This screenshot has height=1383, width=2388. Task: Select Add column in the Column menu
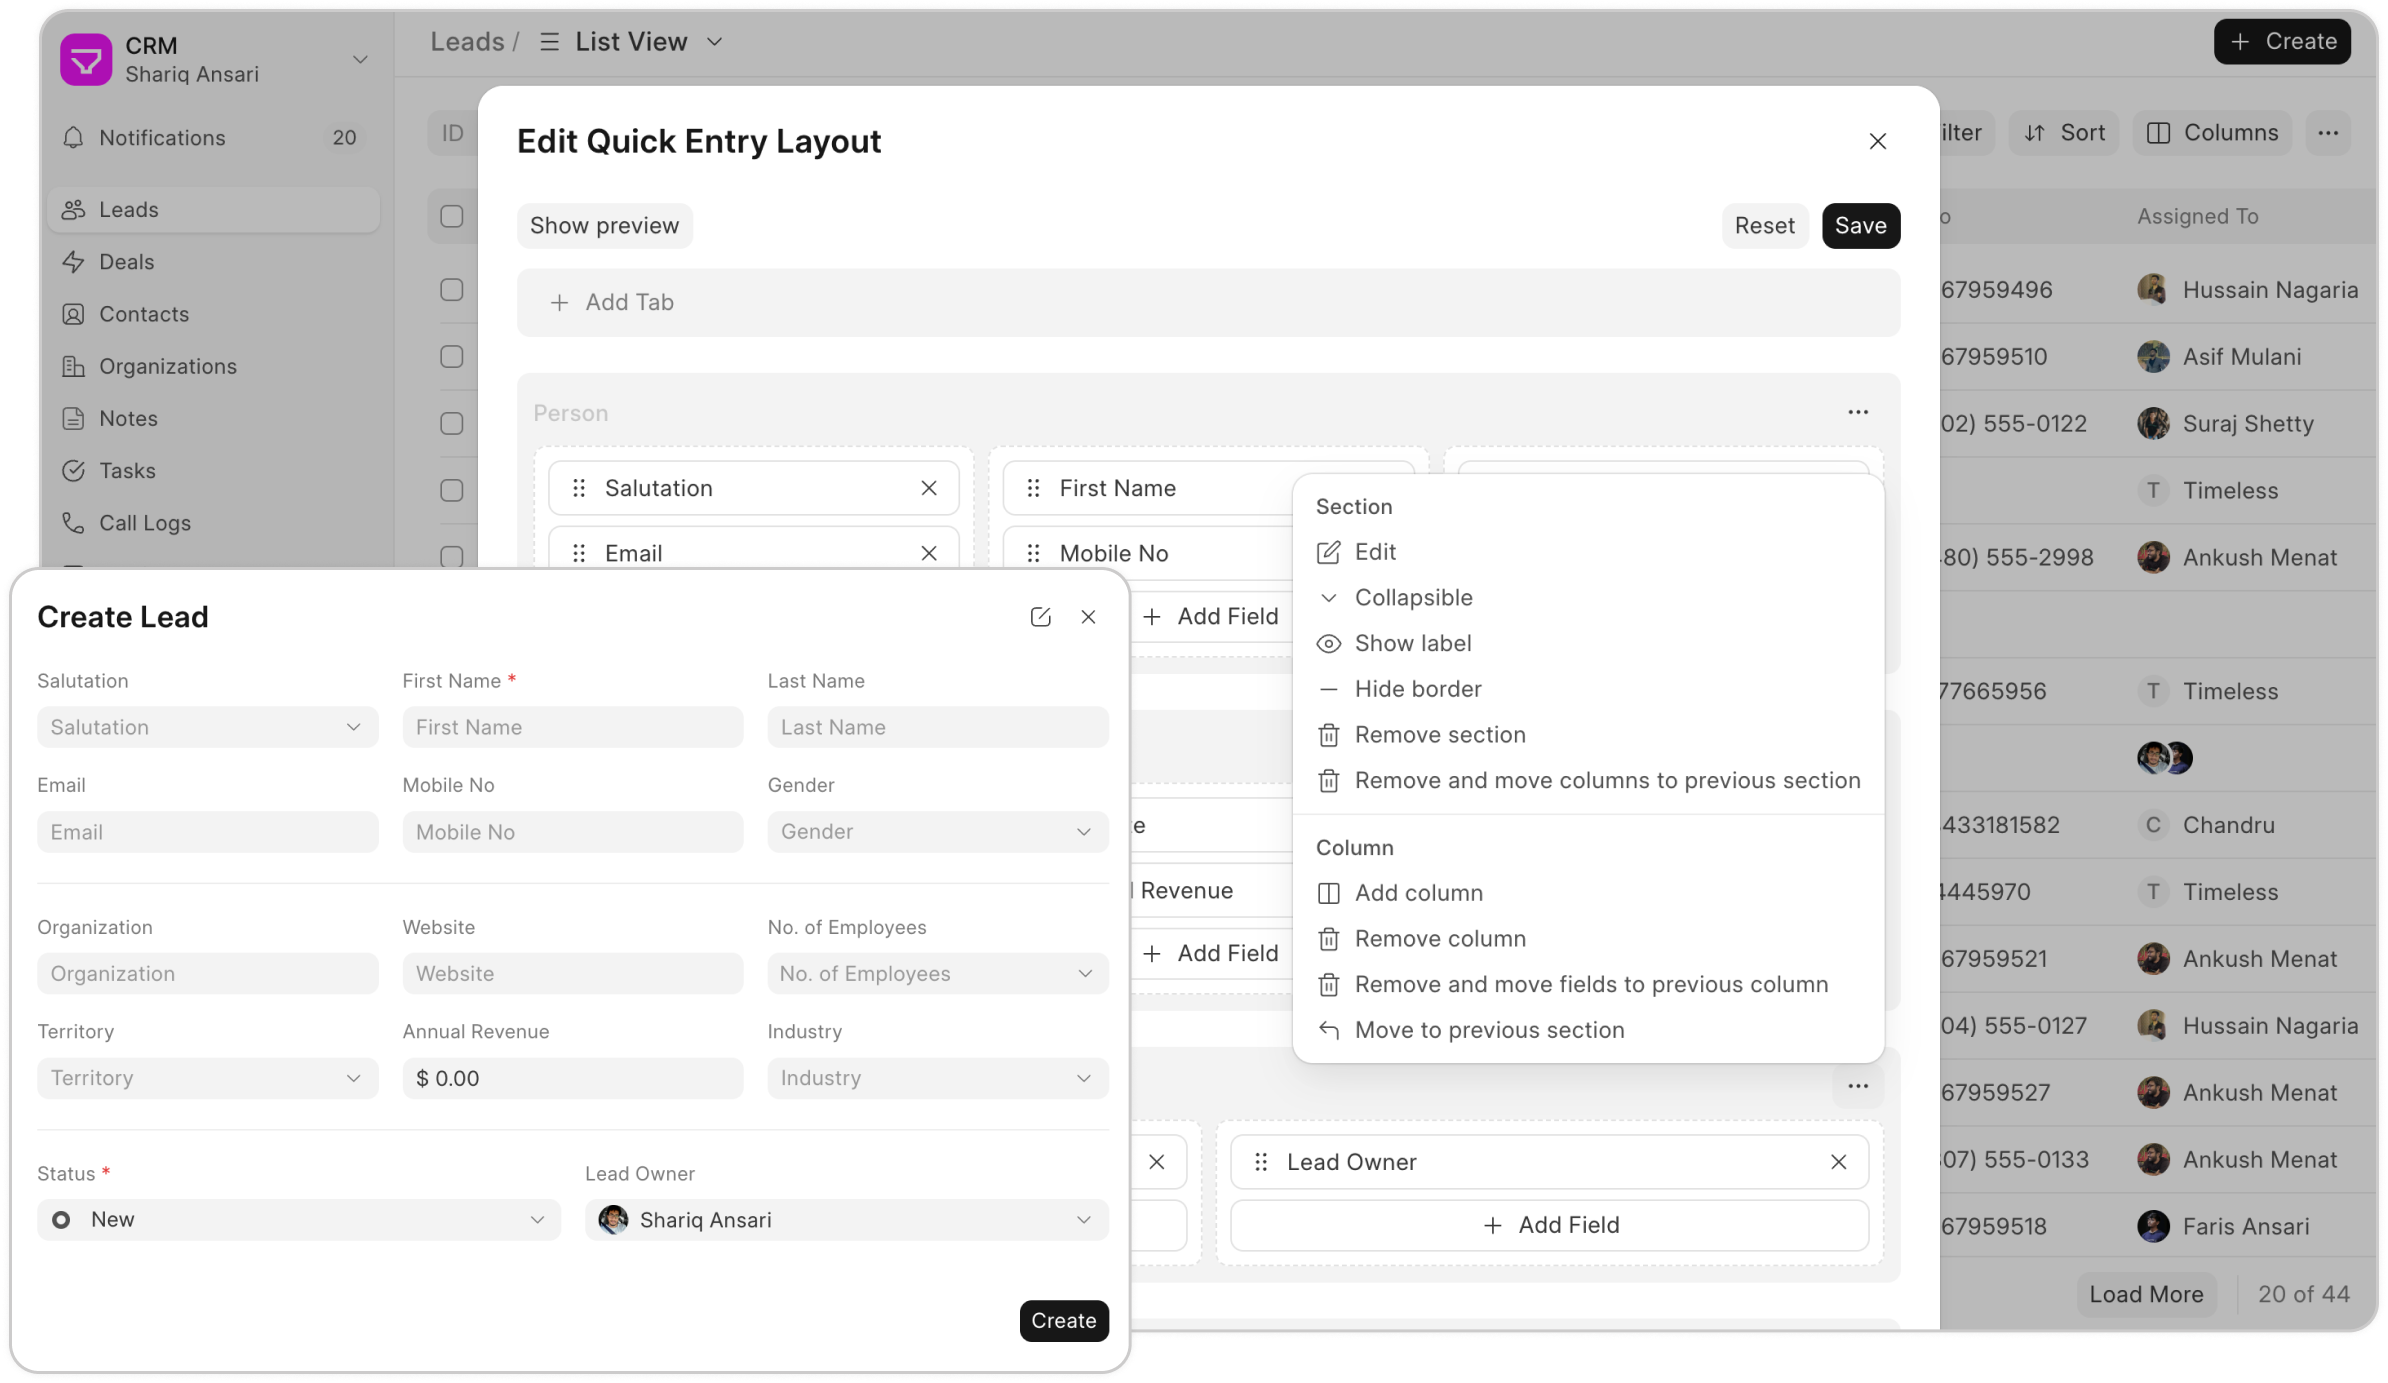1418,892
